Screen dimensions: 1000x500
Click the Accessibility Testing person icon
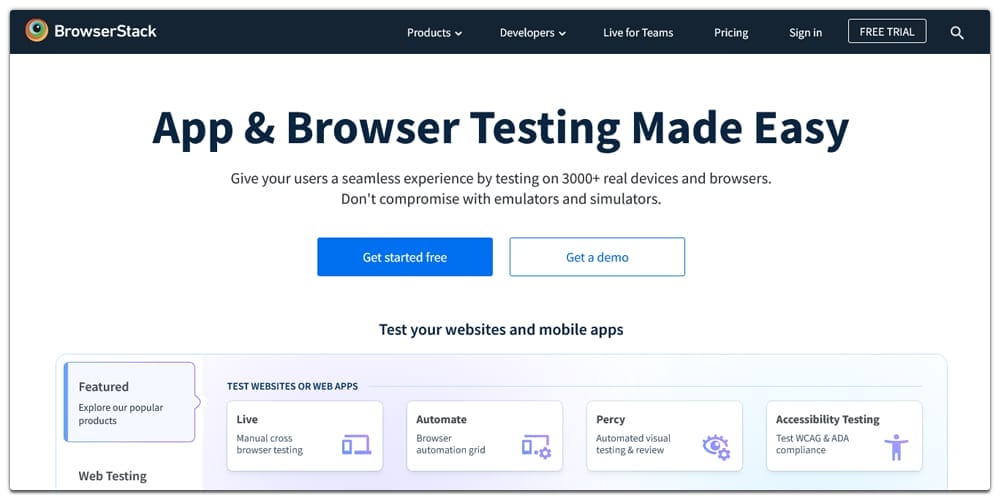[896, 447]
